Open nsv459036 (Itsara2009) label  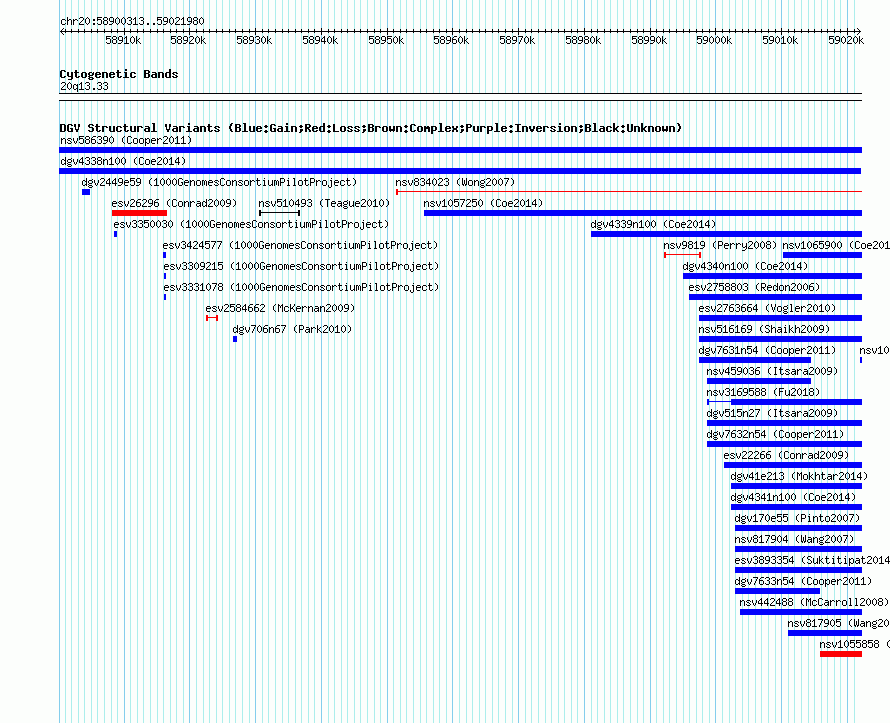(772, 371)
